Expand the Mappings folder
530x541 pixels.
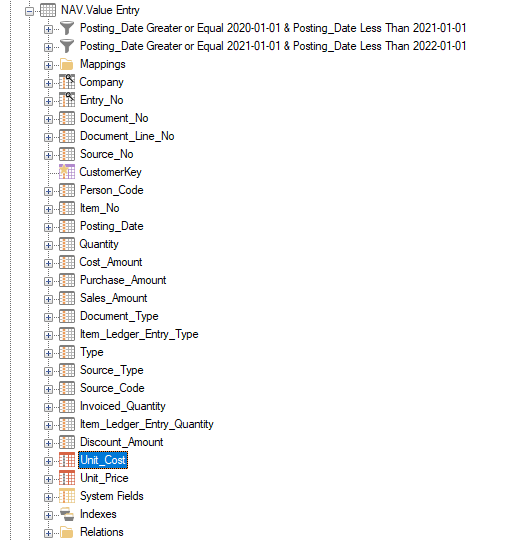[x=48, y=65]
